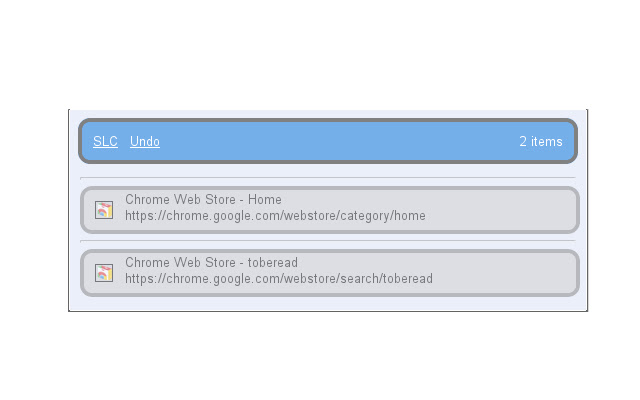Click the webstore/category/home URL
Screen dimensions: 640x400
[x=275, y=216]
